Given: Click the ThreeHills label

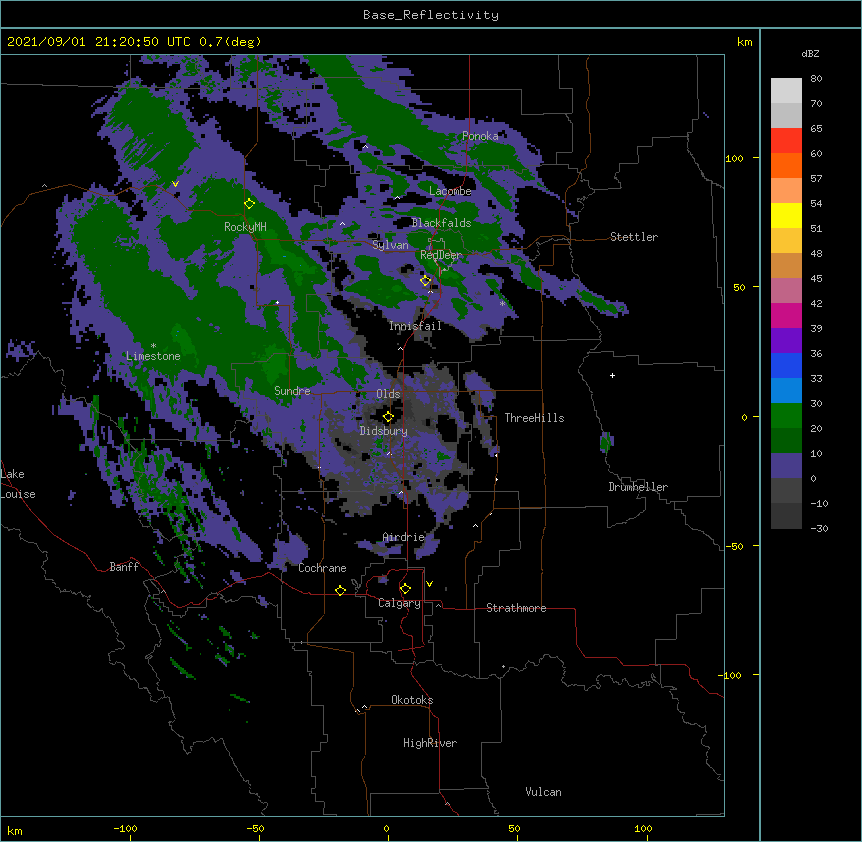Looking at the screenshot, I should point(534,418).
